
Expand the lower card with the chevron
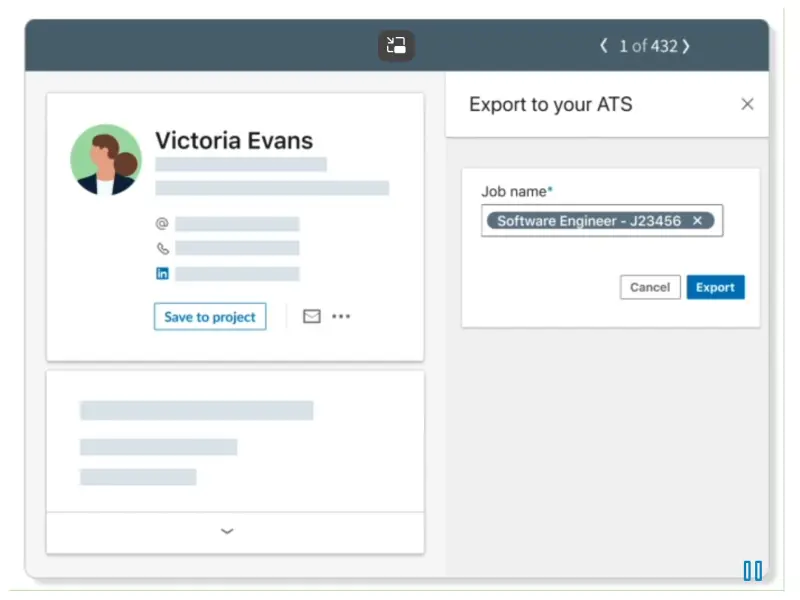227,531
